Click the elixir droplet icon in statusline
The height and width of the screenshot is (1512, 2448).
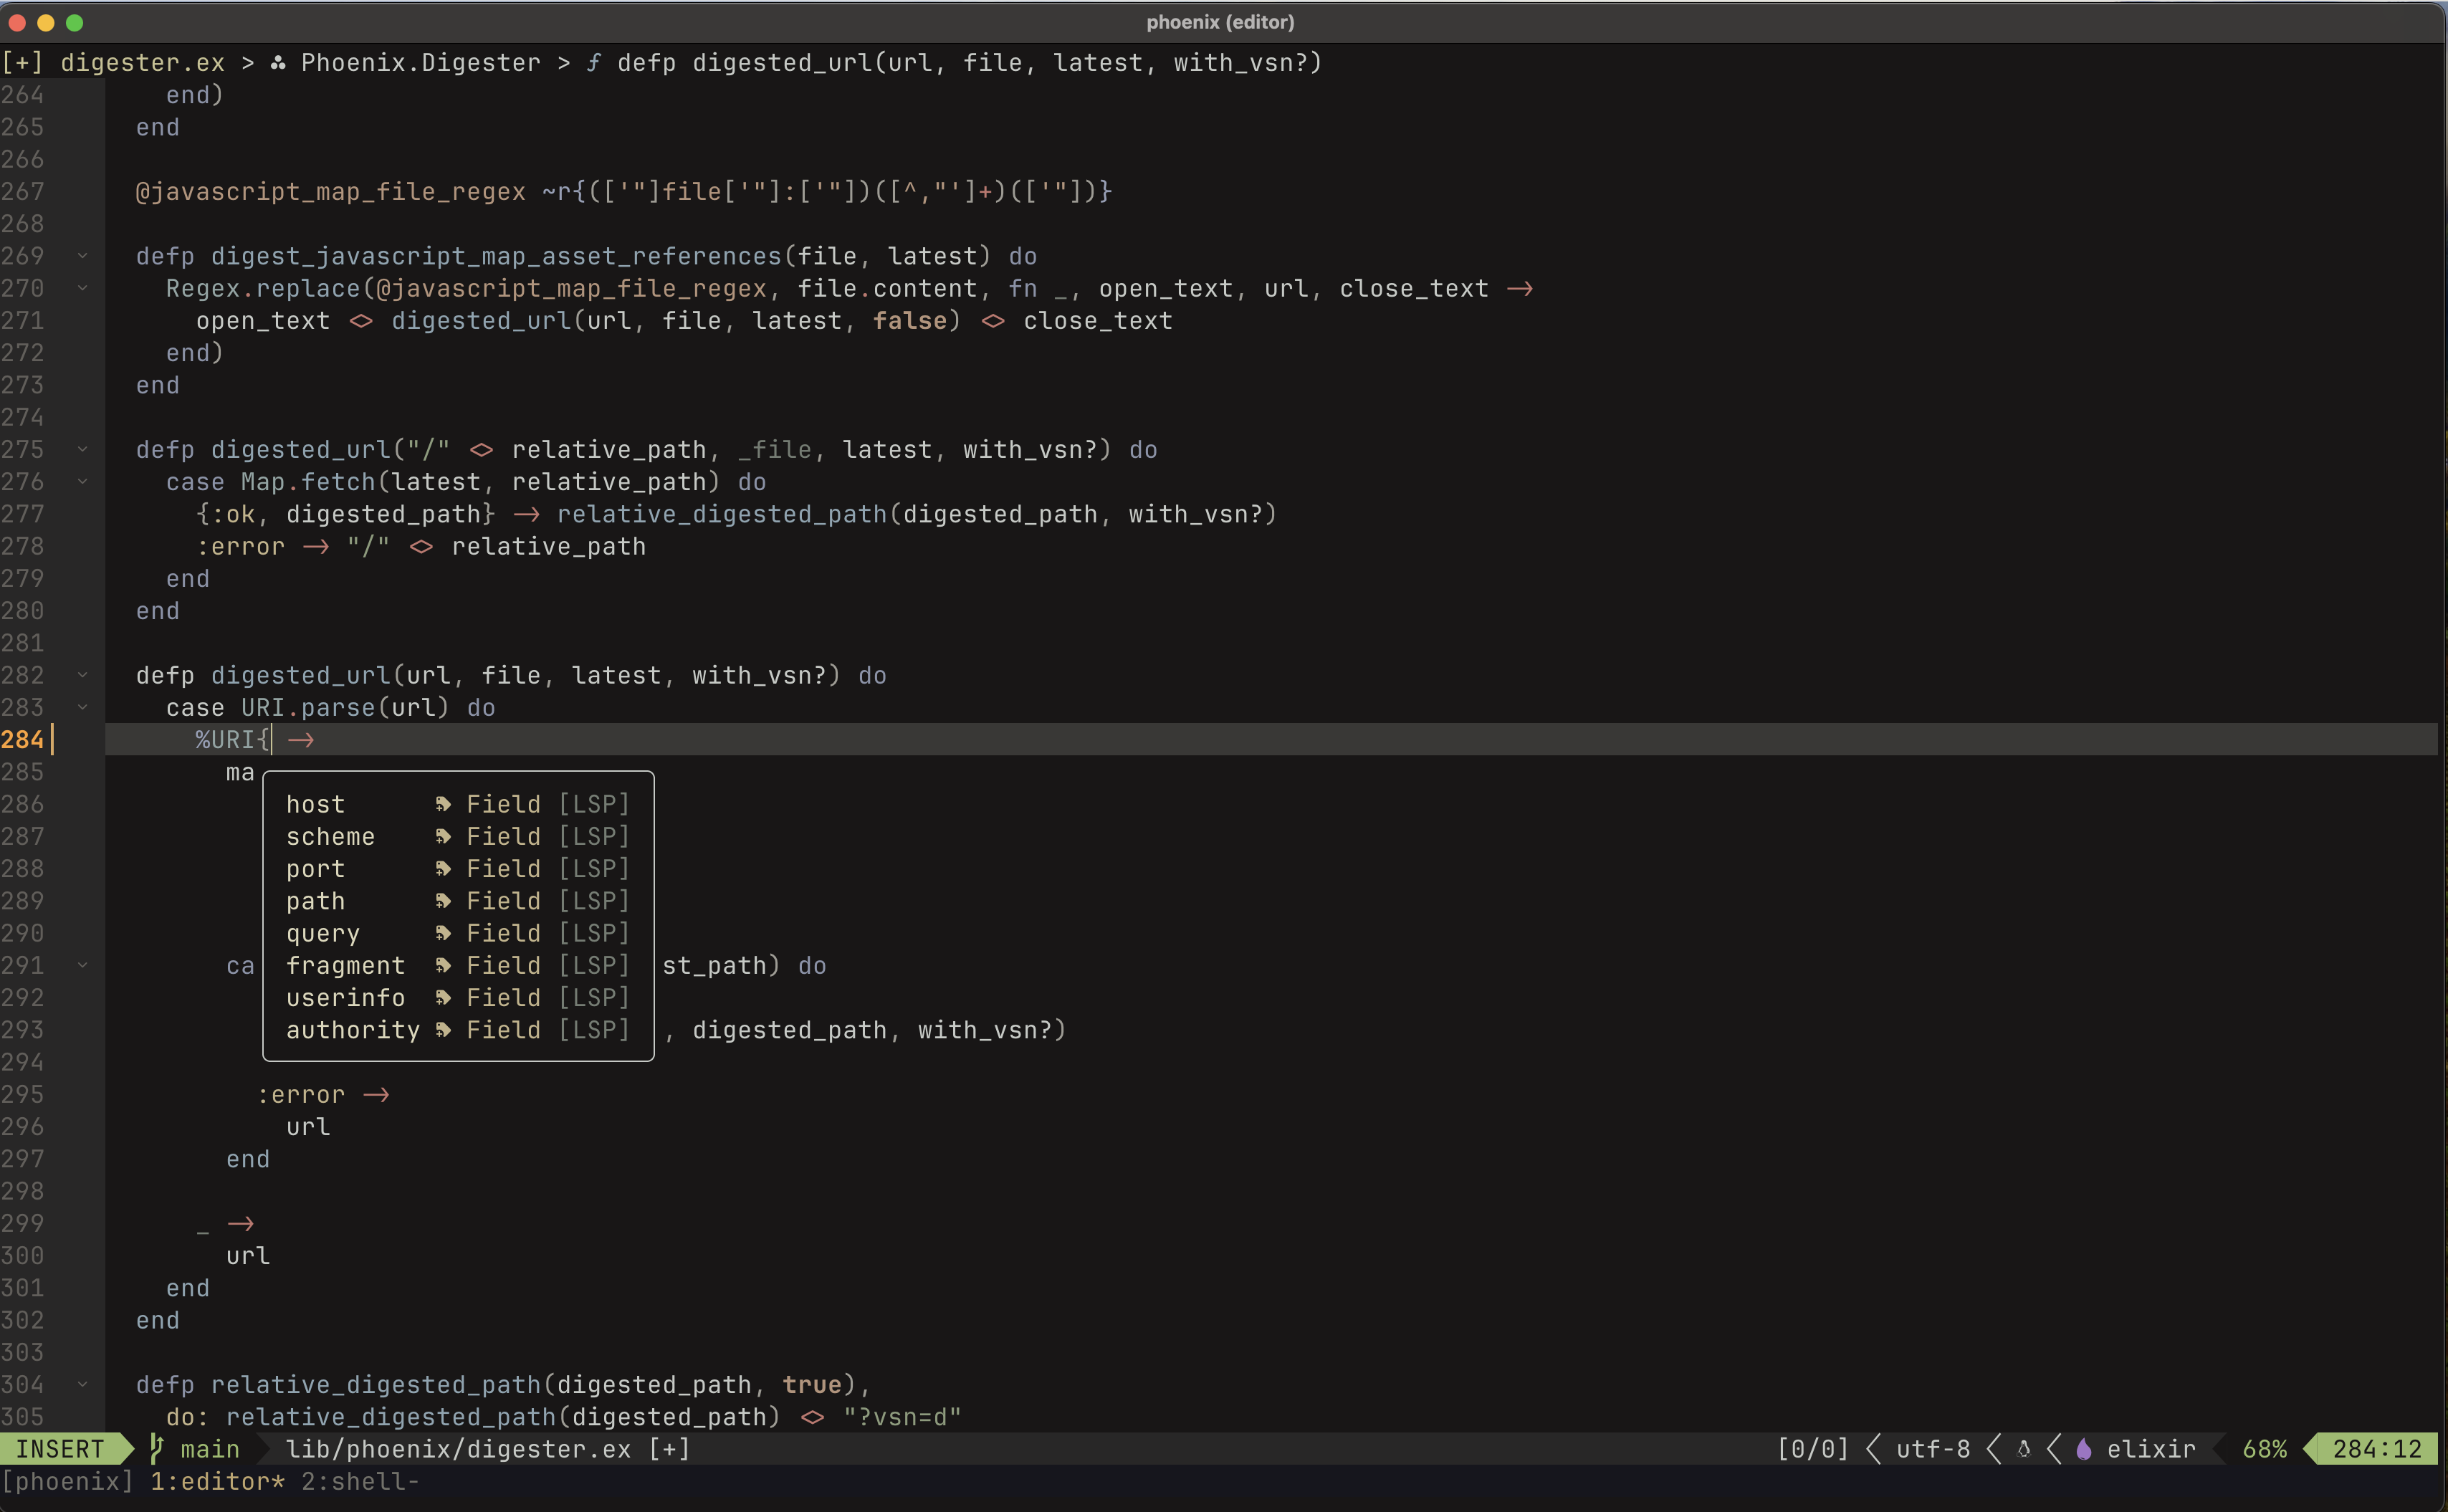point(2084,1449)
